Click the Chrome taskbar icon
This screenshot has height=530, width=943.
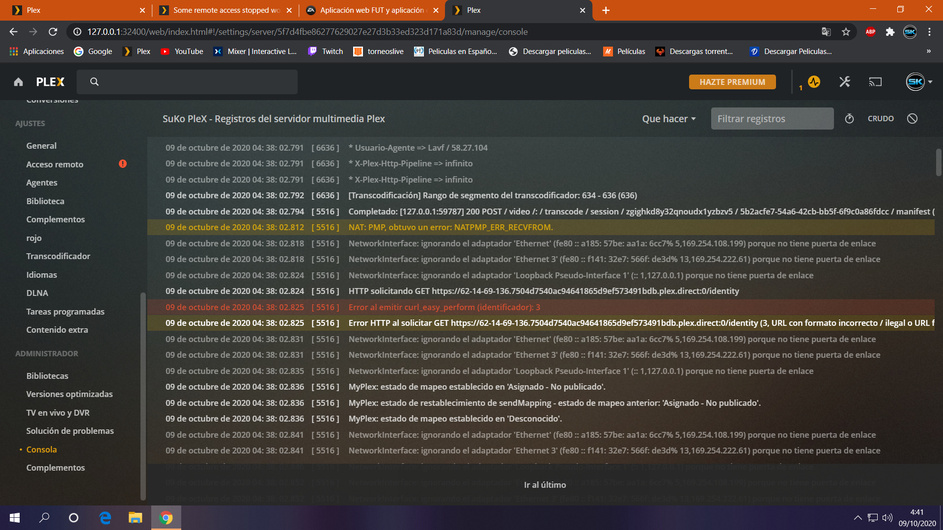pyautogui.click(x=166, y=517)
